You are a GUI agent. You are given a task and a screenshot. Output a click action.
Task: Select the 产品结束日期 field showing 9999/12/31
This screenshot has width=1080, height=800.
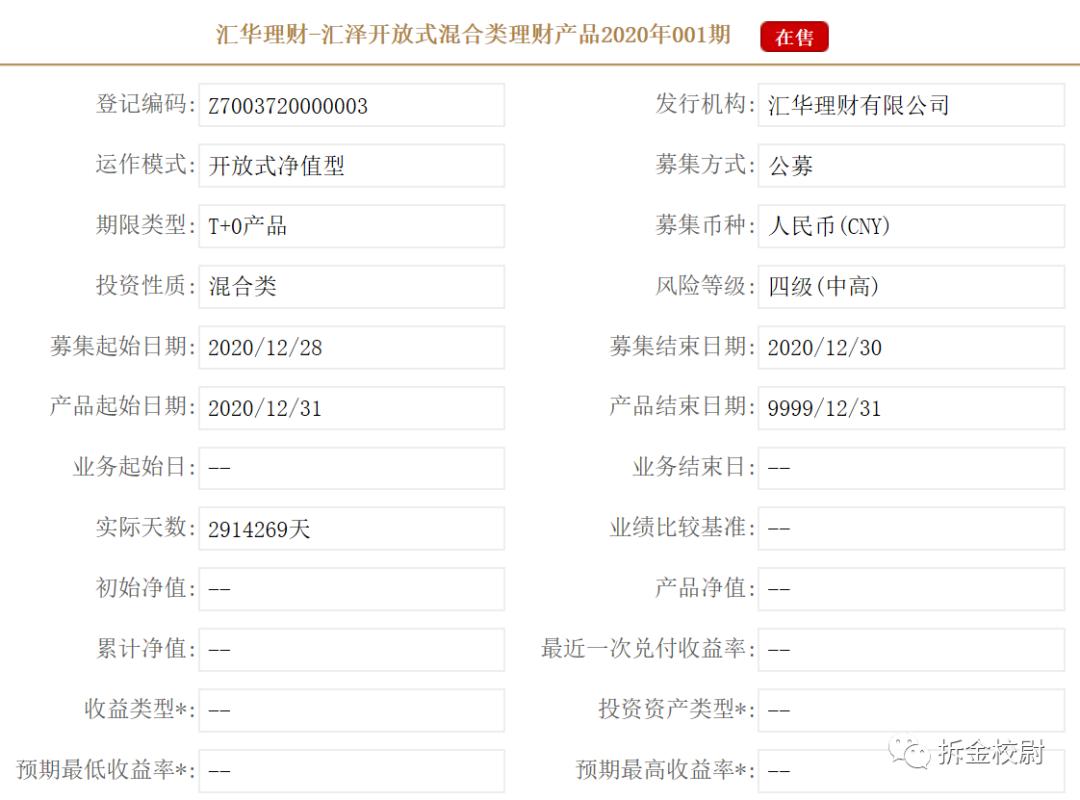pos(910,407)
